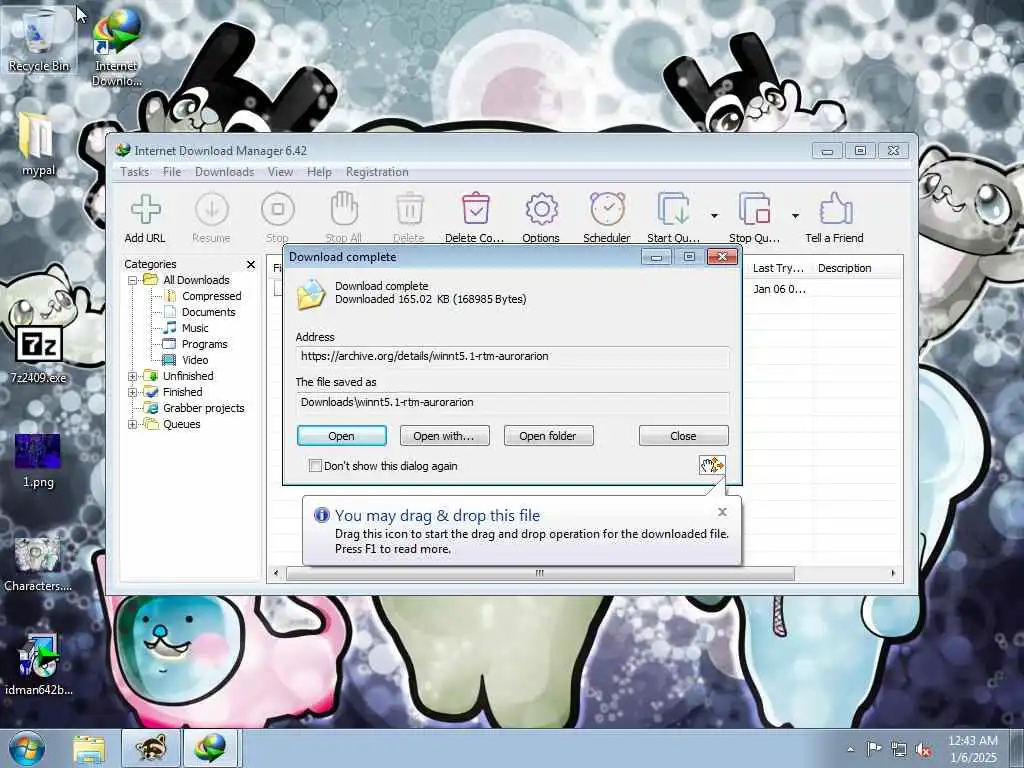Click the Delete trash icon in toolbar
Image resolution: width=1024 pixels, height=768 pixels.
tap(409, 210)
